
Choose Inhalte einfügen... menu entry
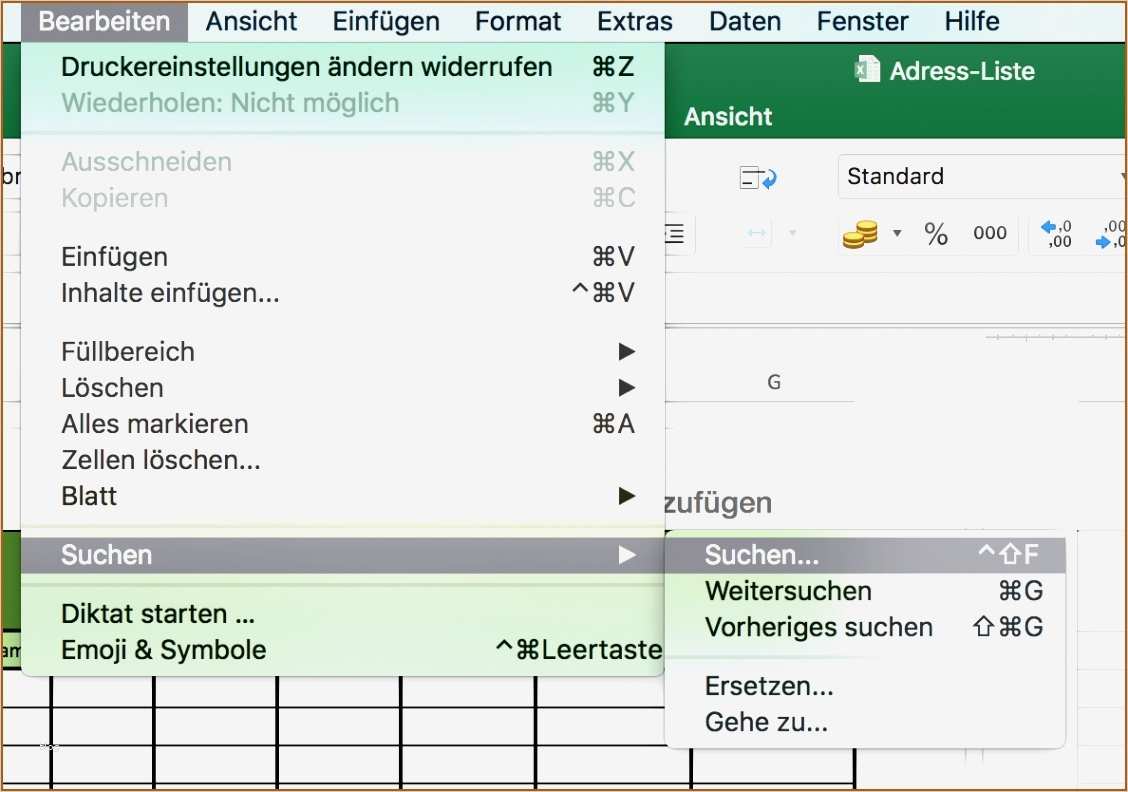pyautogui.click(x=342, y=293)
